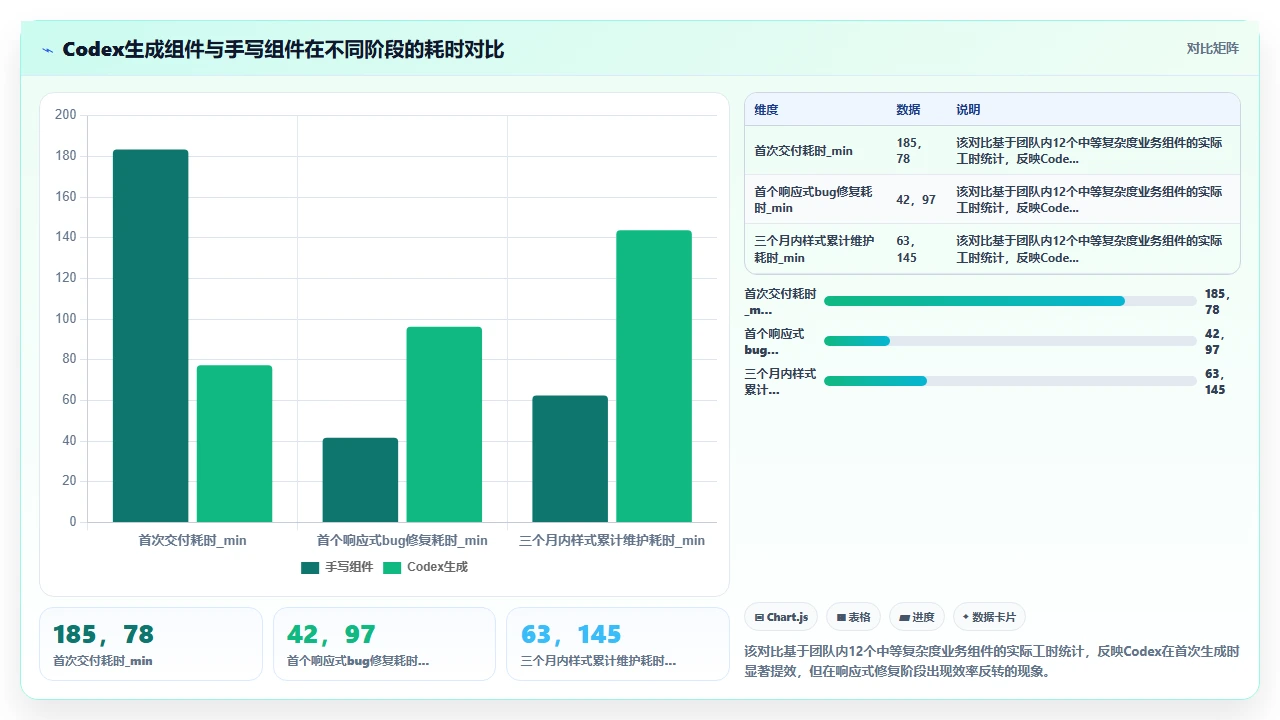
Task: Click the 首次交付耗时 progress bar
Action: pos(1010,301)
